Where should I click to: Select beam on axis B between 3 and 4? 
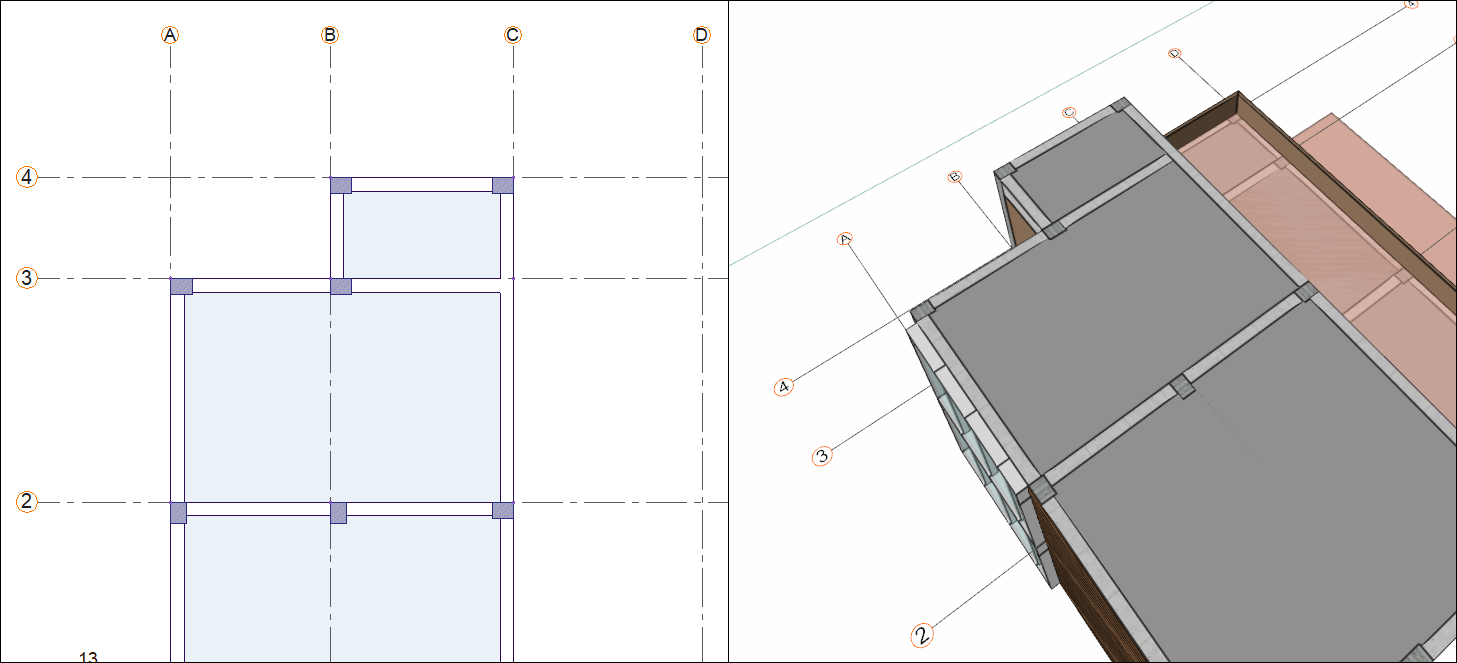[337, 236]
